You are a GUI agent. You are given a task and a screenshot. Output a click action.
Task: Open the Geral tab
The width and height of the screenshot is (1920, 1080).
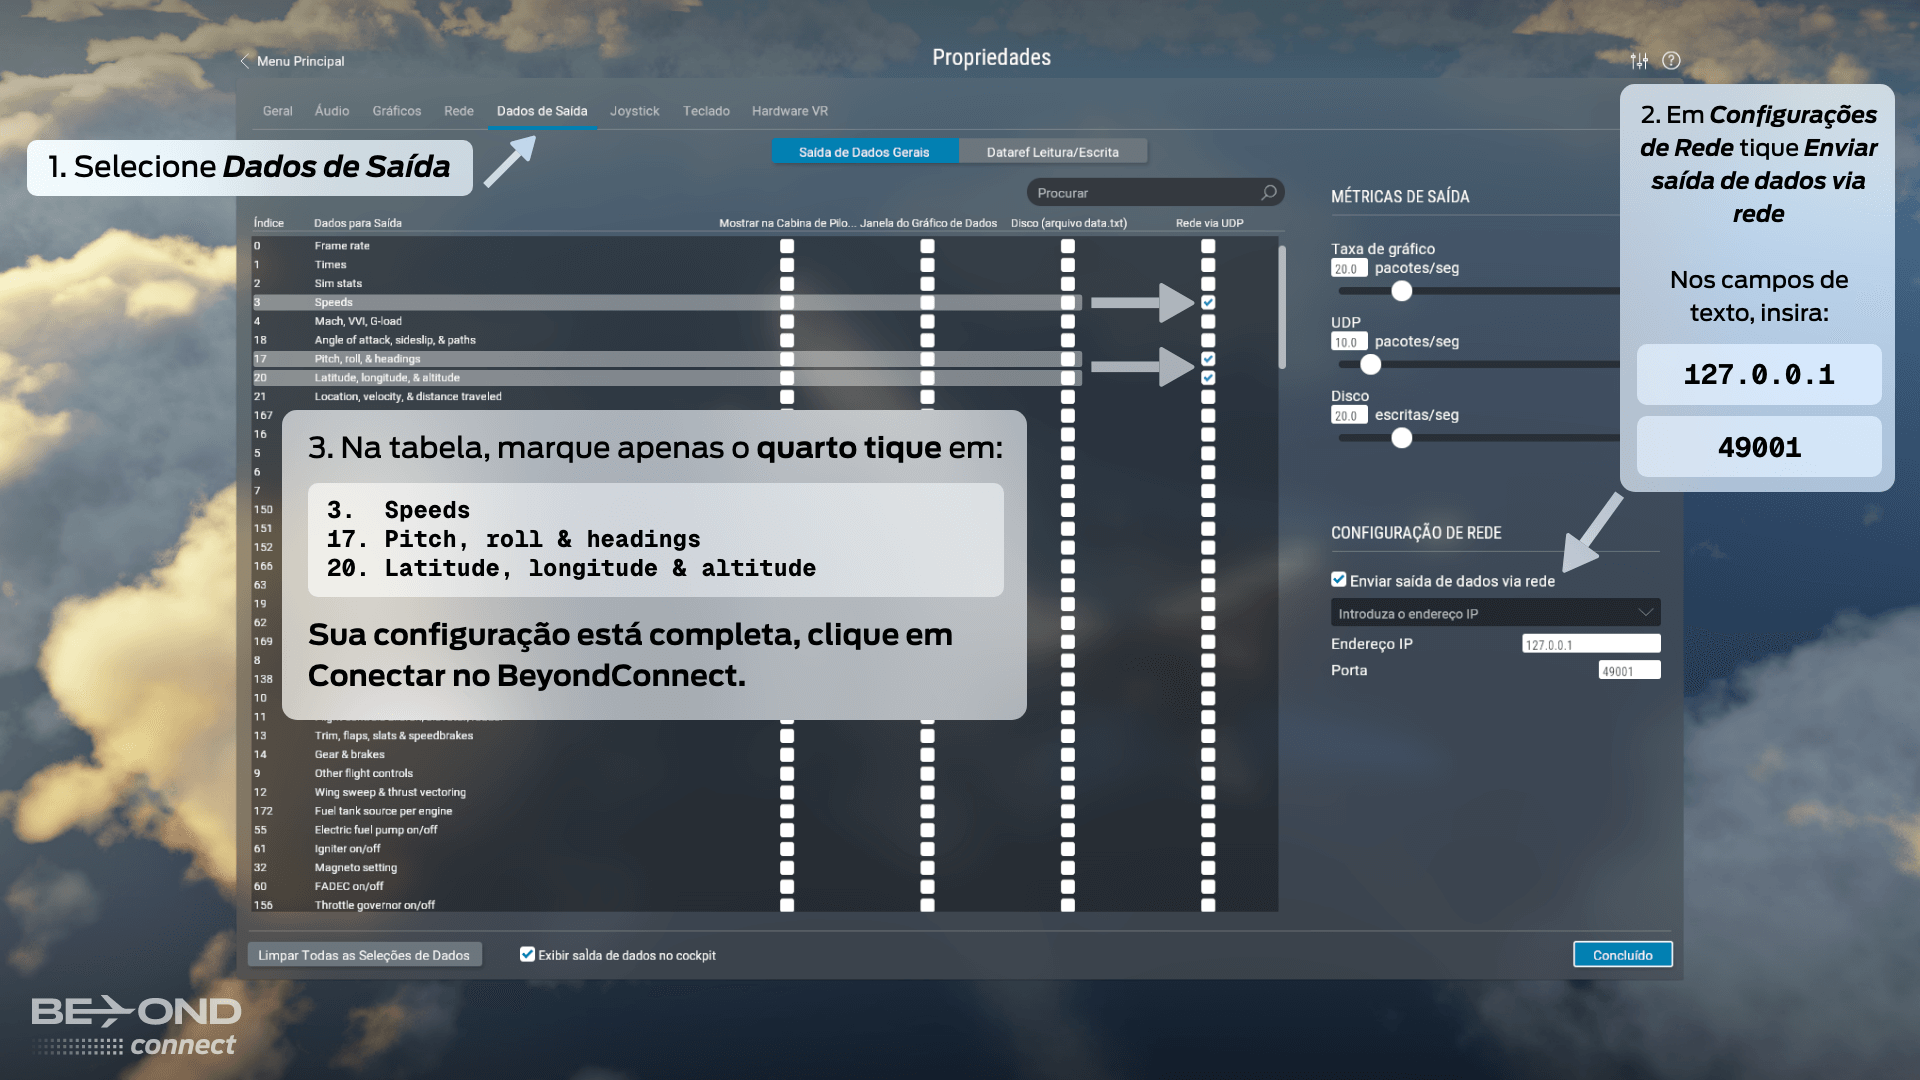click(277, 111)
